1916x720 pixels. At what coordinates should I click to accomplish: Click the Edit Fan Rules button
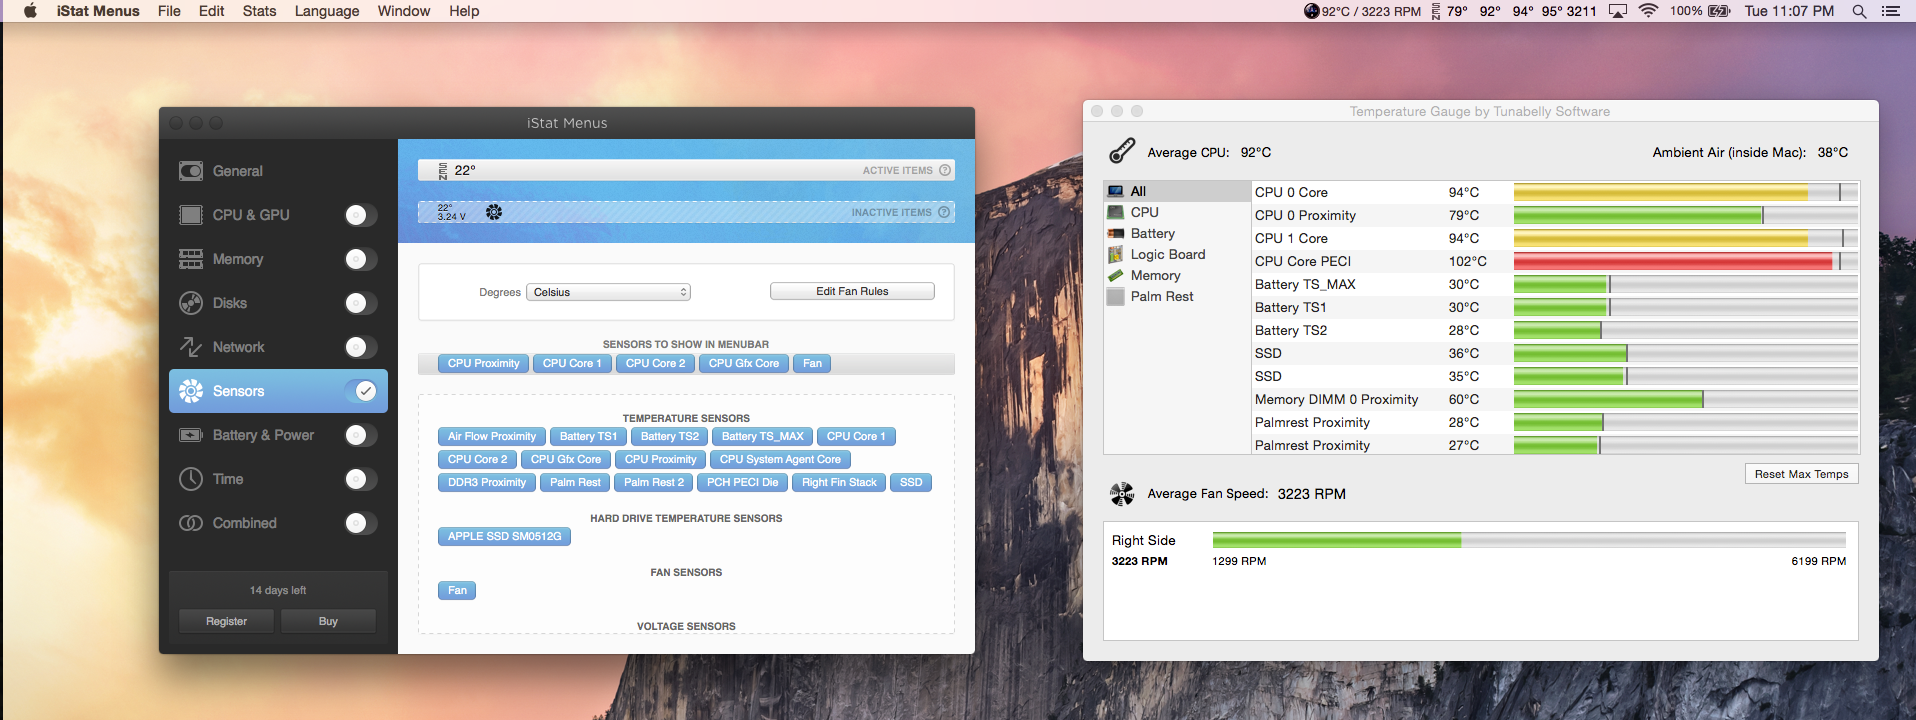pos(852,291)
